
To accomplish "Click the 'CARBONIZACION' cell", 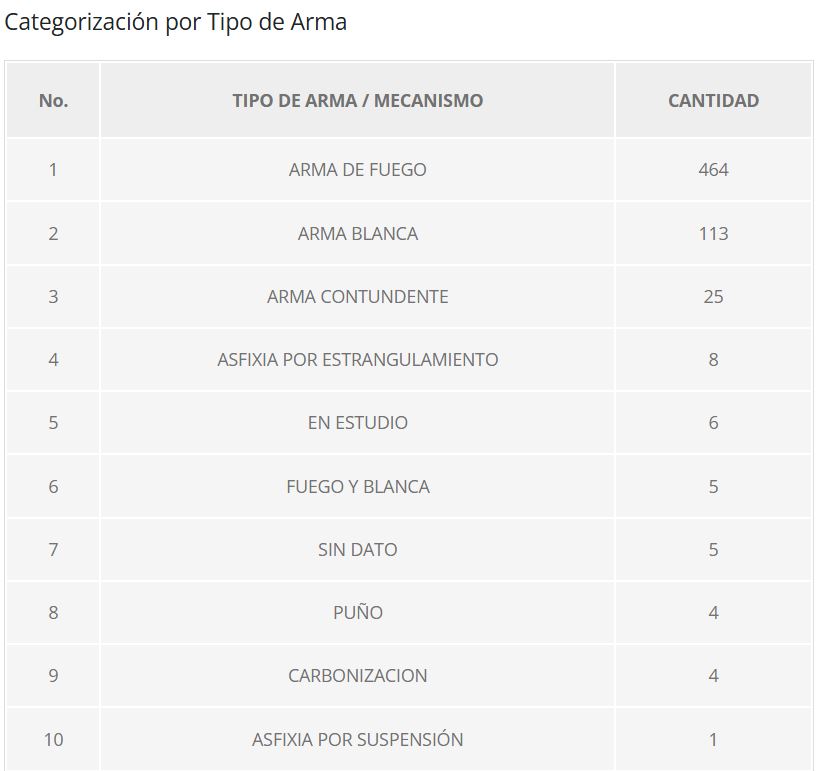I will click(357, 676).
